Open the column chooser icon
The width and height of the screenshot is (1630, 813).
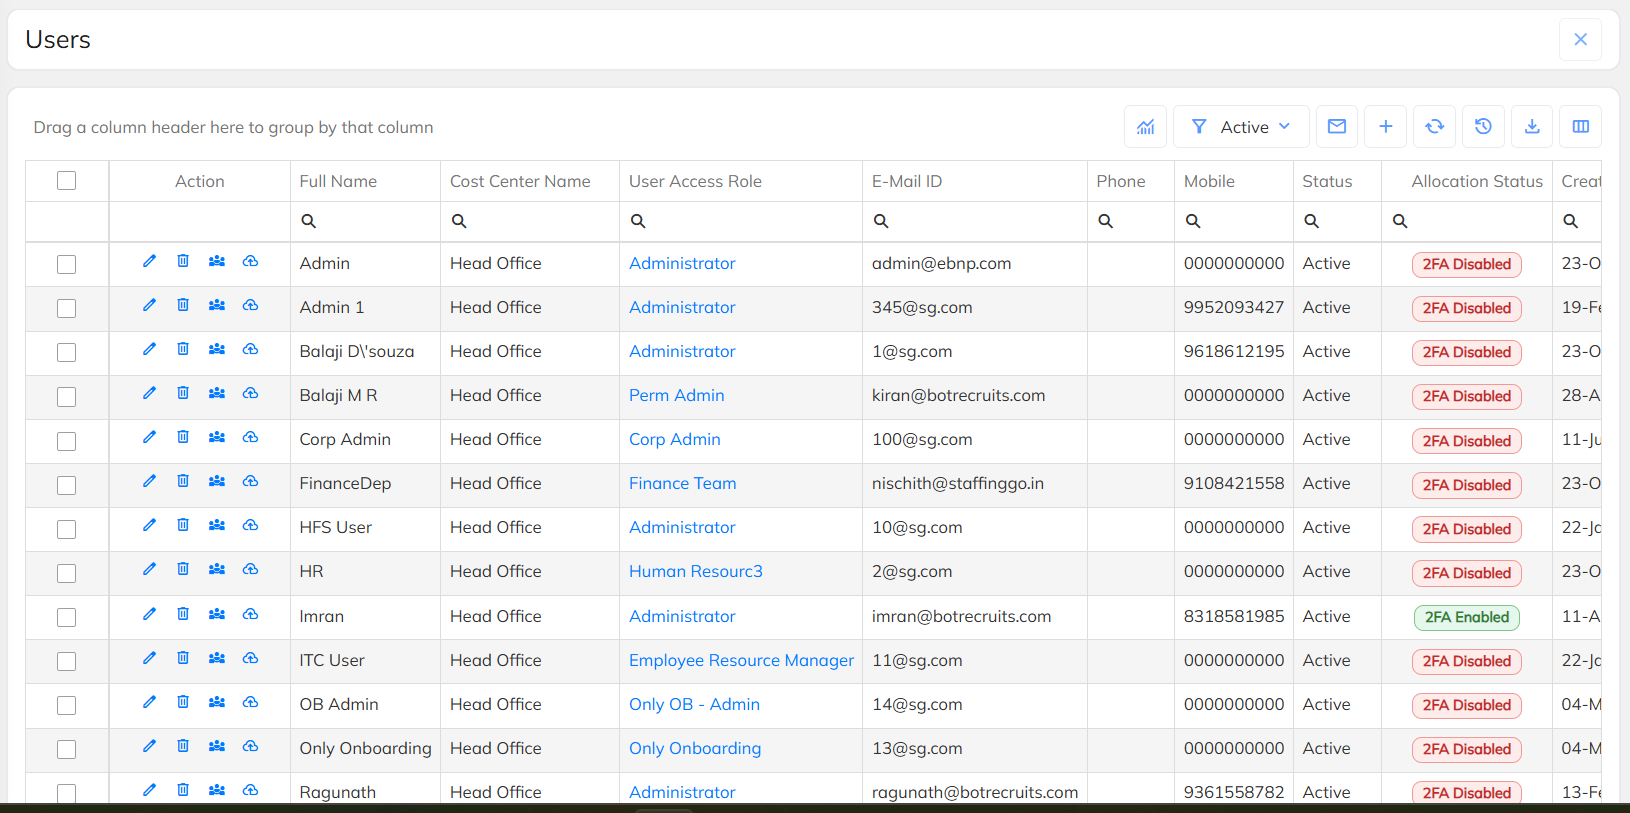1580,127
